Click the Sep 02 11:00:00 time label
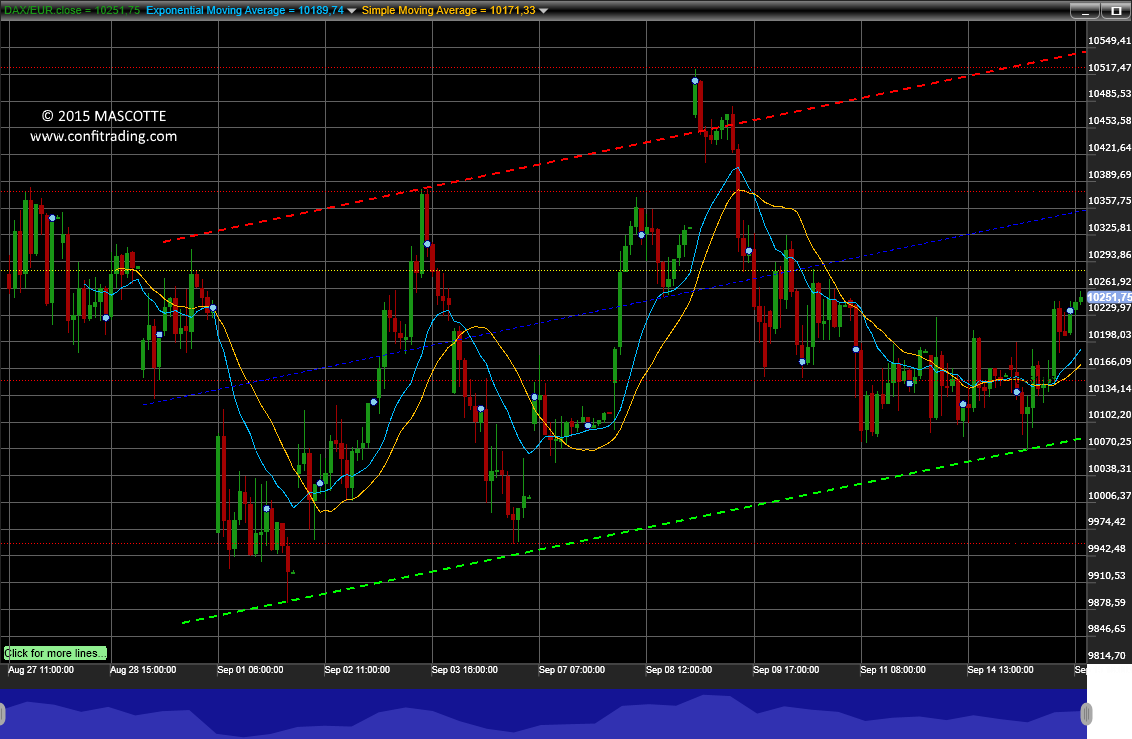This screenshot has height=739, width=1132. click(x=357, y=670)
